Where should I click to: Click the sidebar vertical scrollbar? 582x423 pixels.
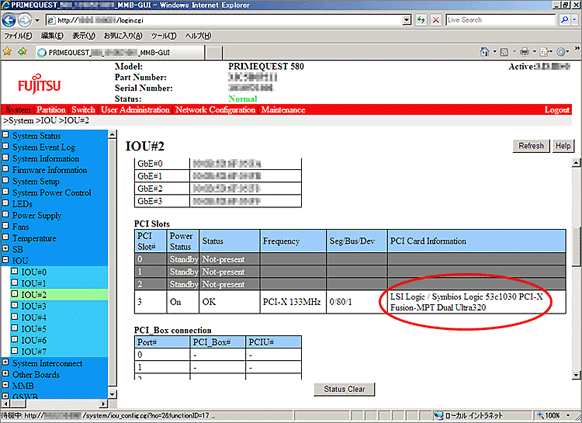112,264
